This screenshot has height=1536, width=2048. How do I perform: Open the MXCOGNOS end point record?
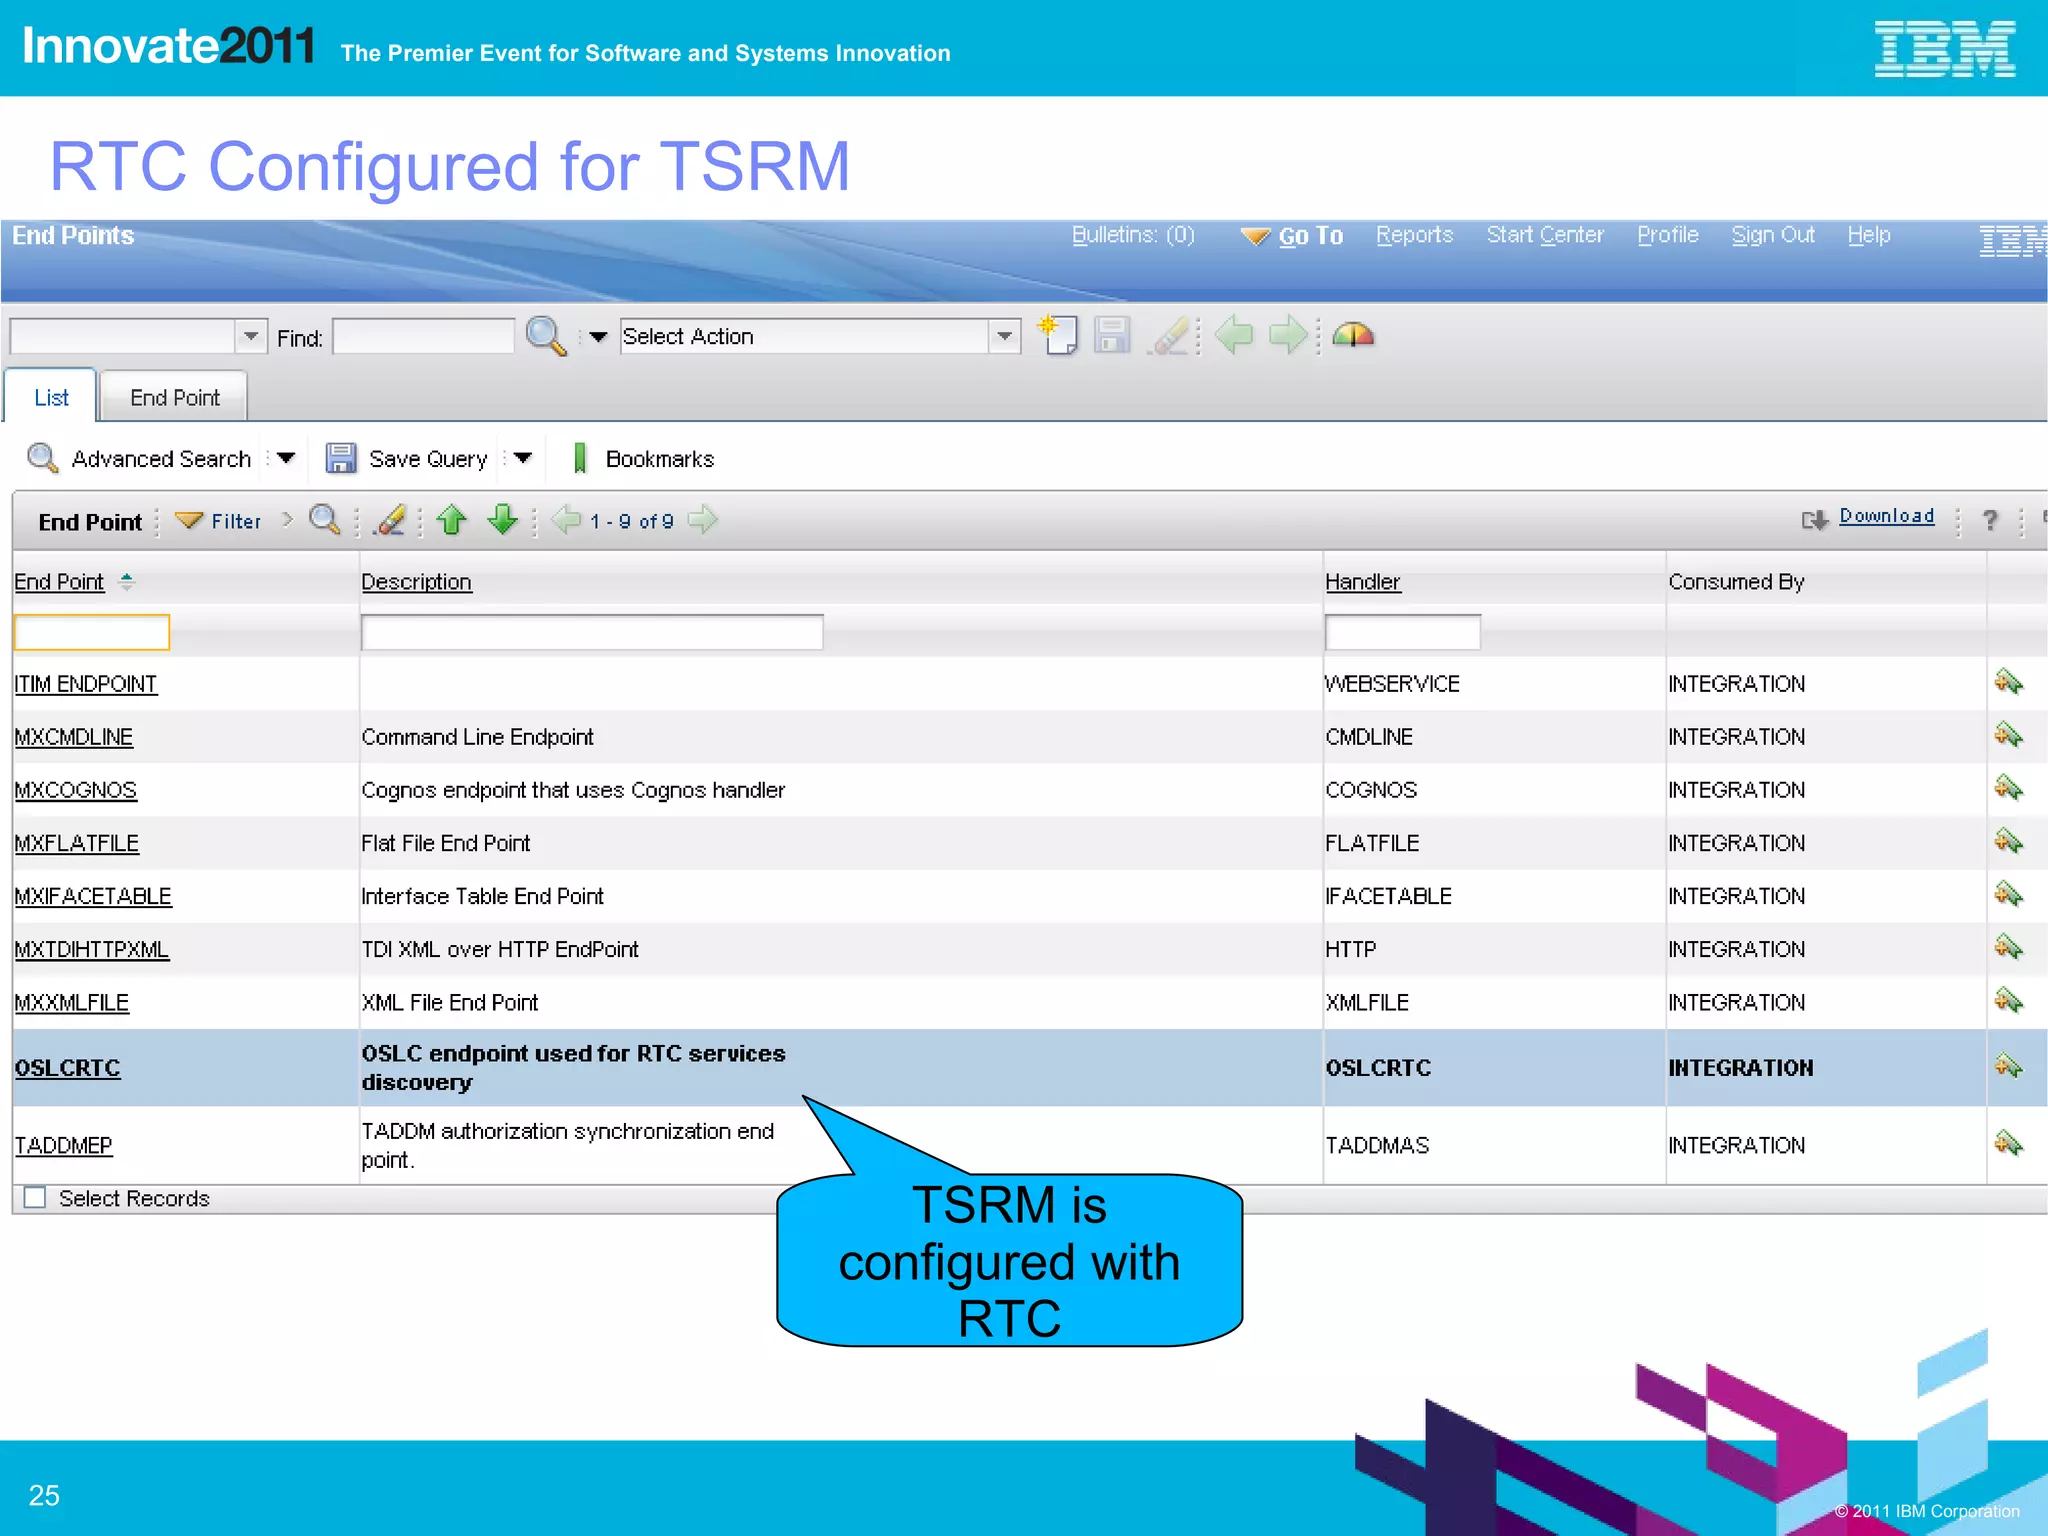point(76,790)
